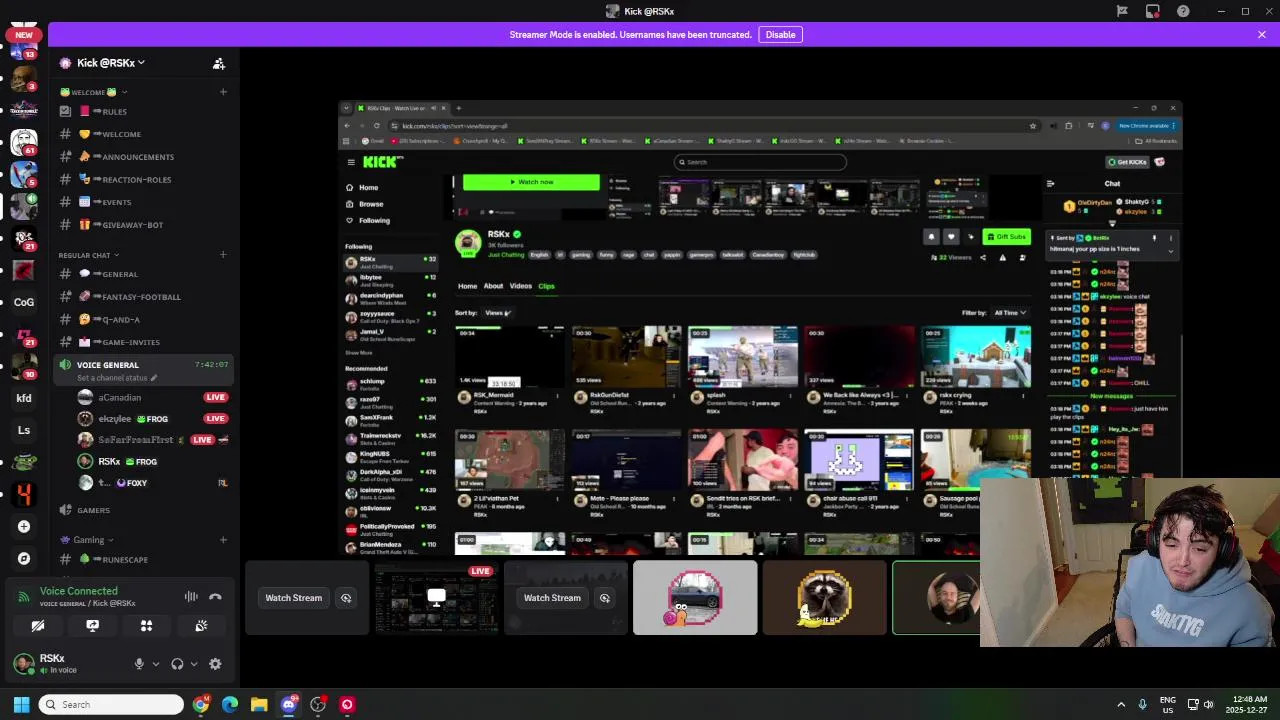1280x720 pixels.
Task: Open the CoG server icon
Action: pyautogui.click(x=24, y=302)
